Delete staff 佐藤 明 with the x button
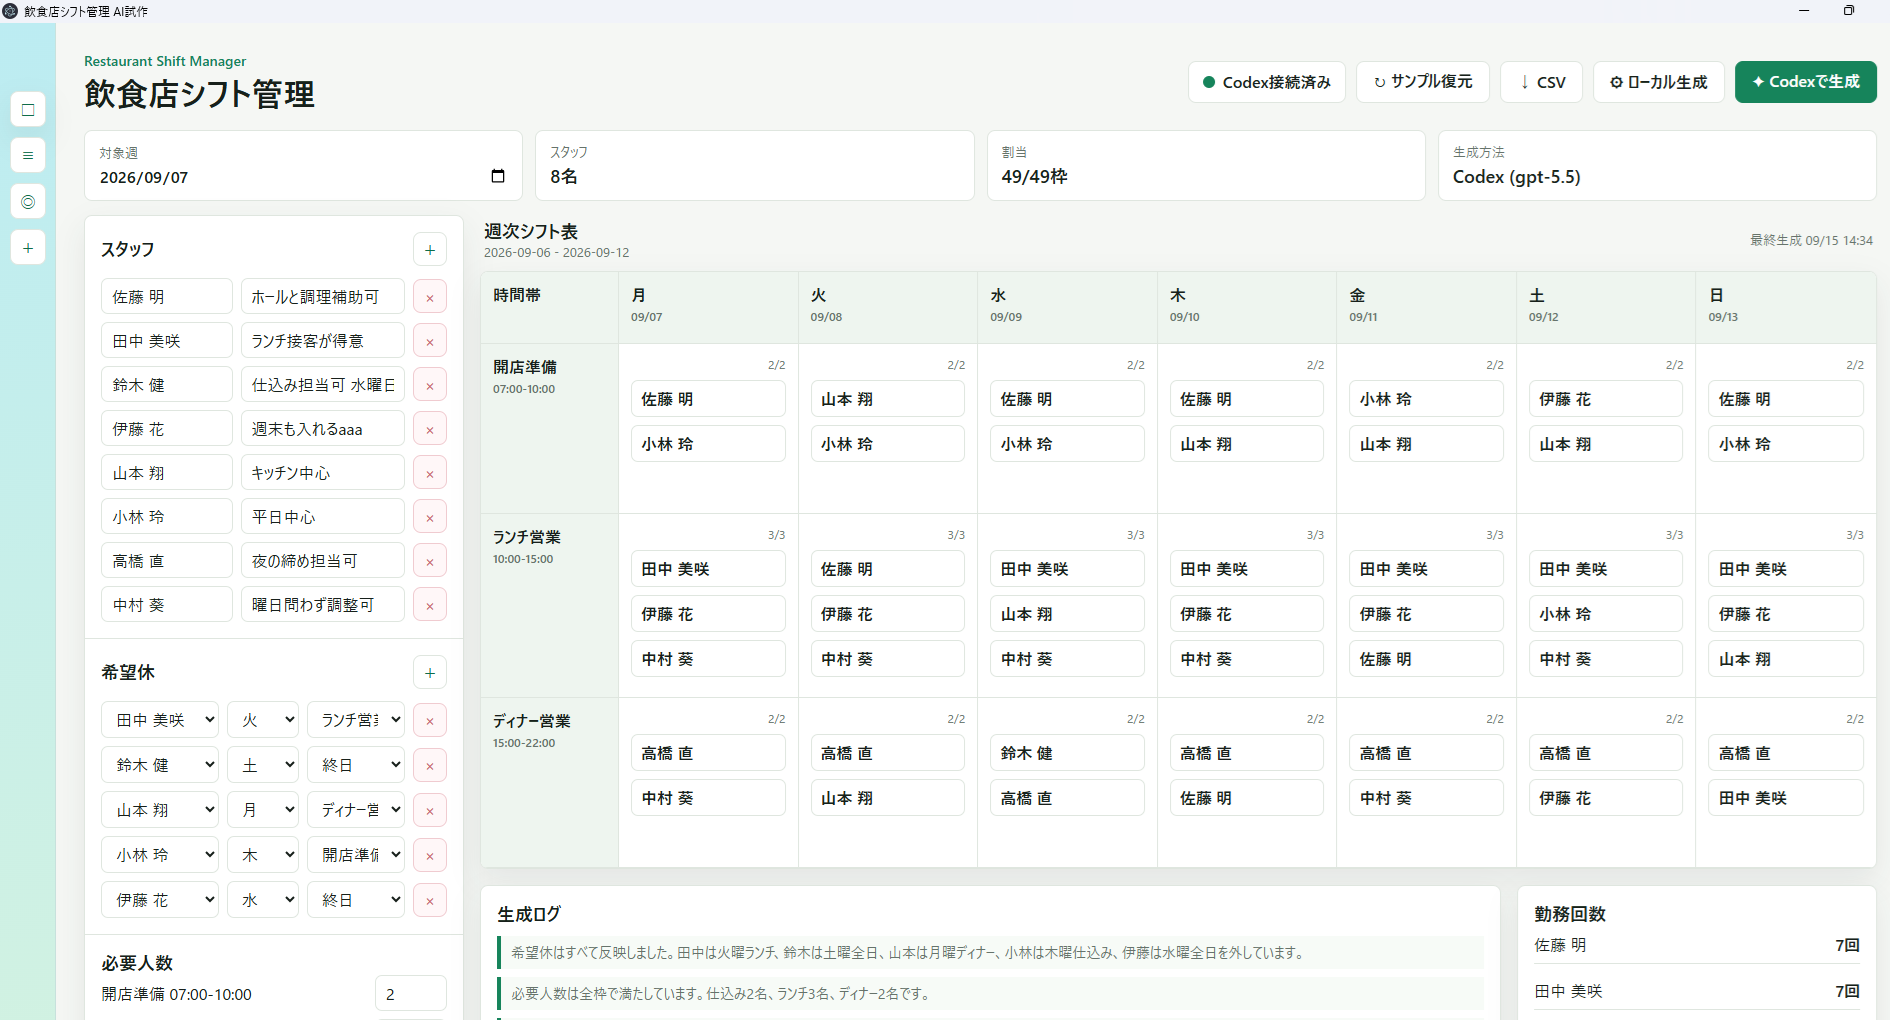 pos(430,297)
